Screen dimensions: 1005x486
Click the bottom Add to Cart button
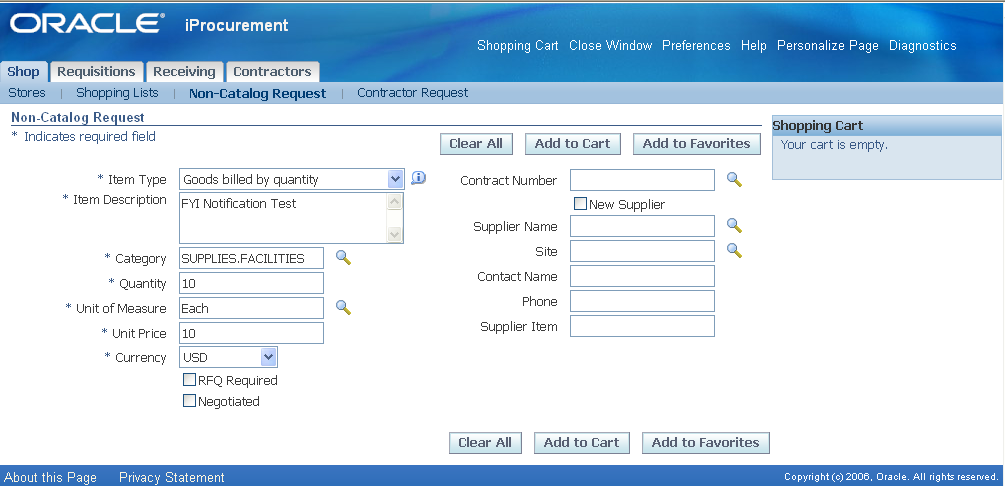(581, 442)
